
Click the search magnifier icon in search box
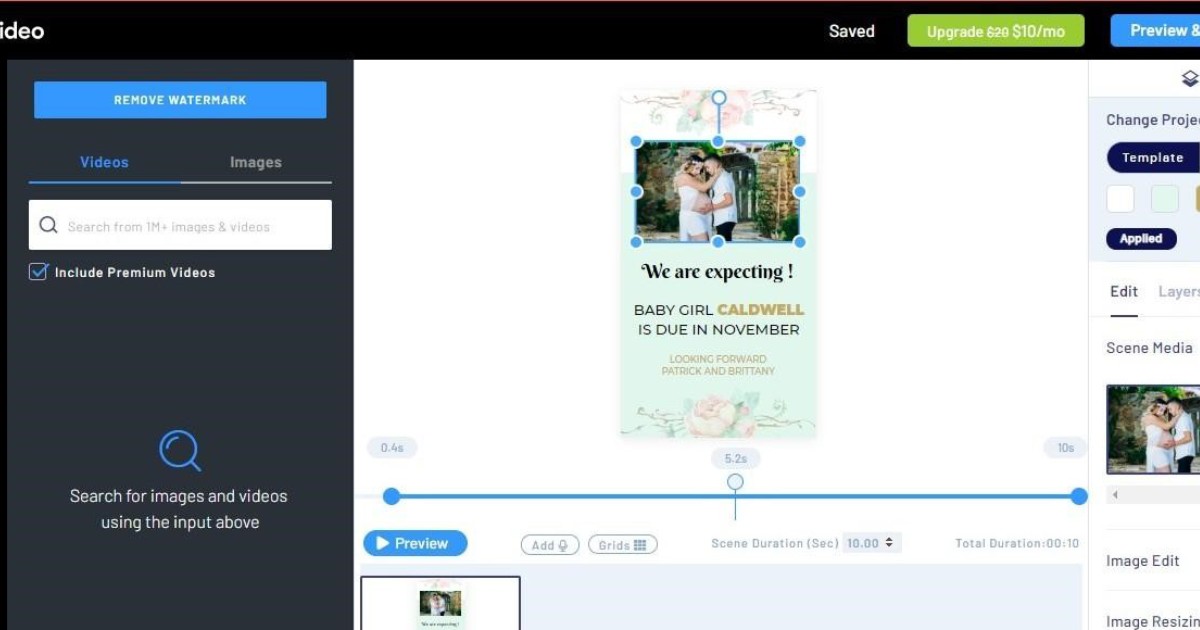coord(48,225)
